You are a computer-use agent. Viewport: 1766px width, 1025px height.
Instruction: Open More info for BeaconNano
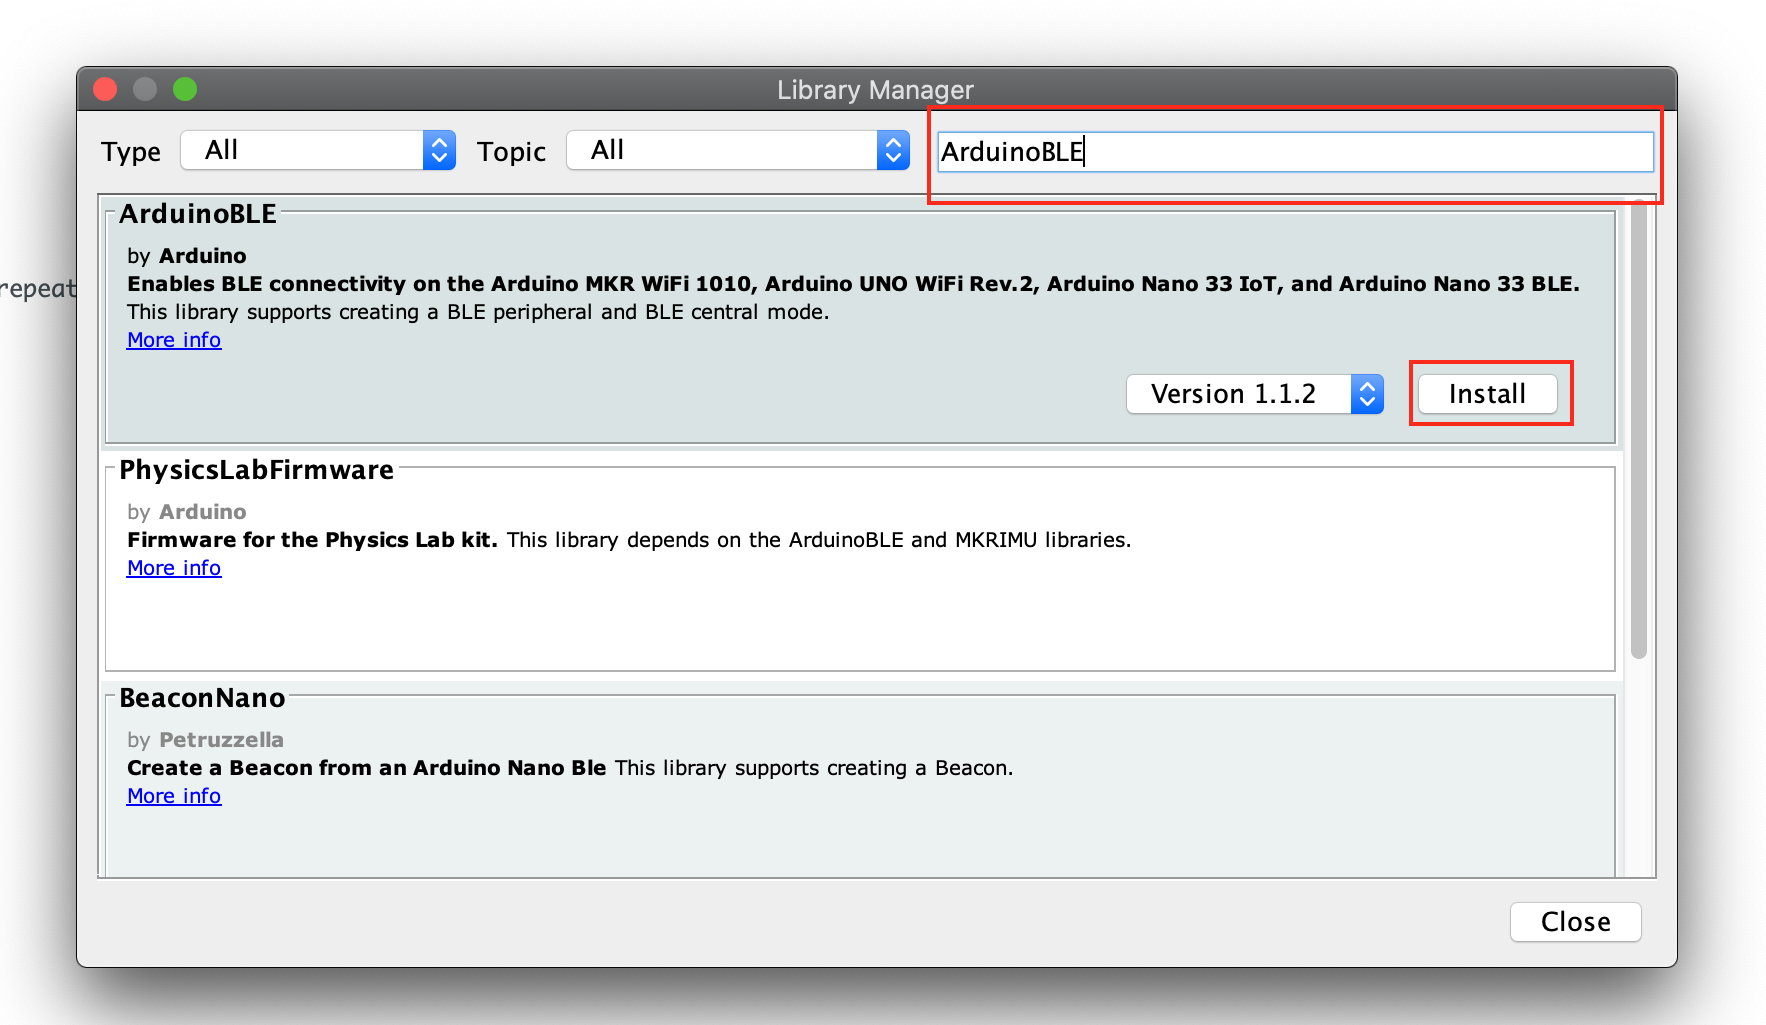coord(173,795)
